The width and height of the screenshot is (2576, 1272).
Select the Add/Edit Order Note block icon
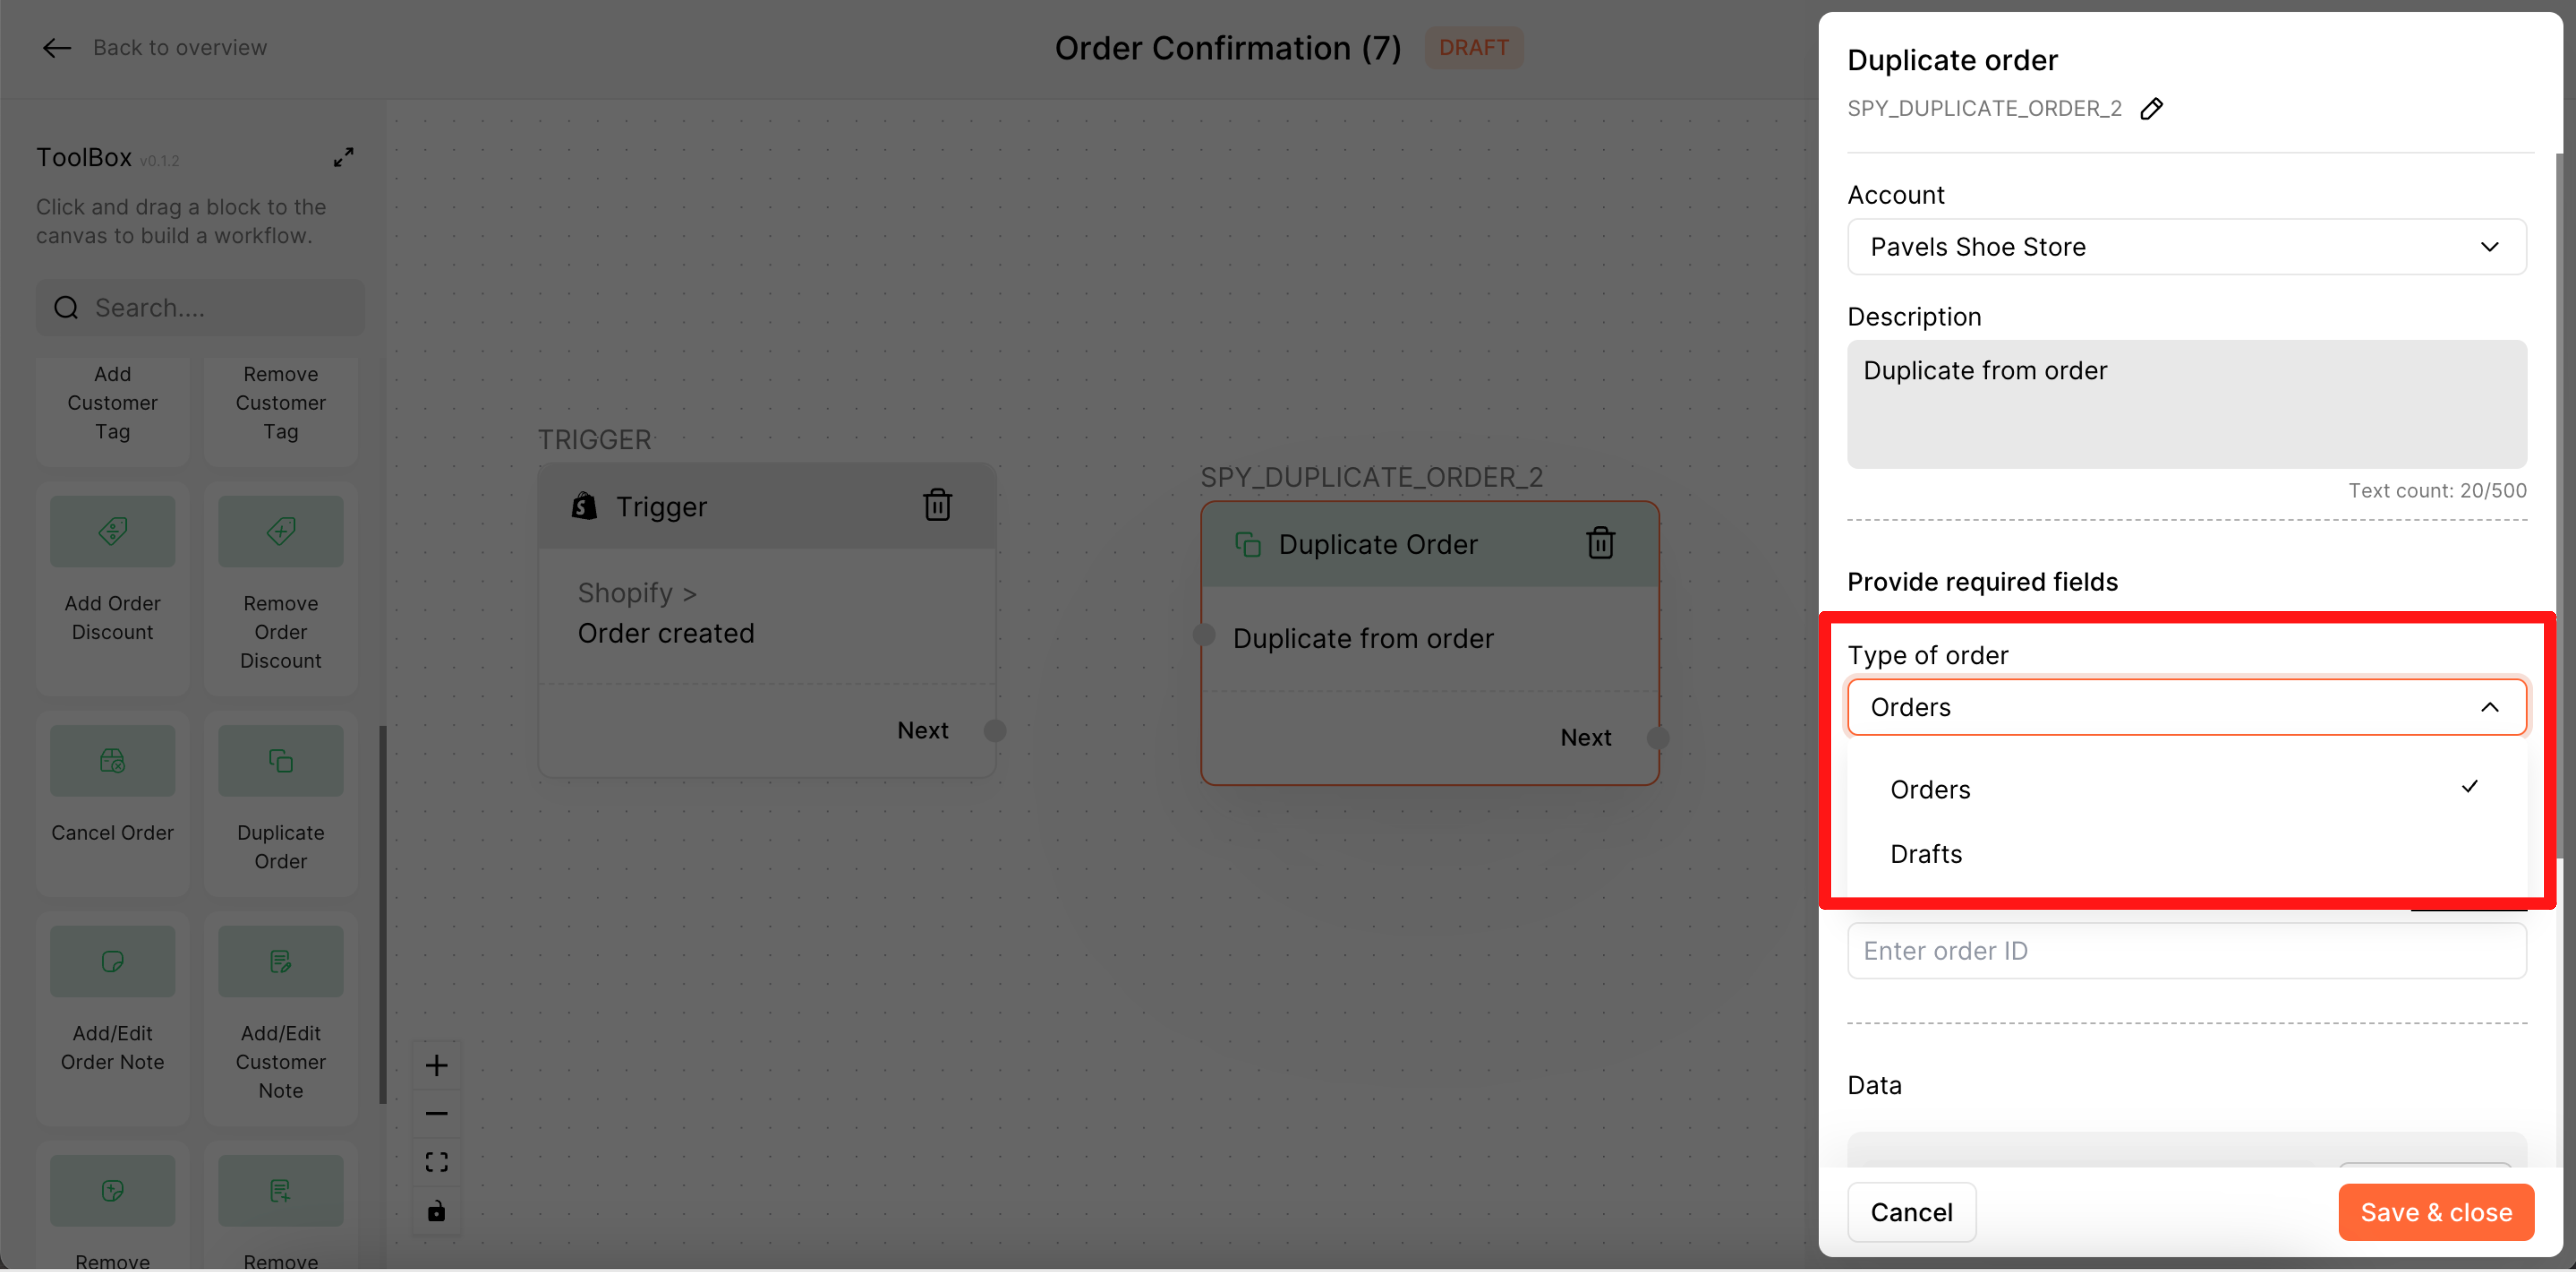tap(113, 961)
